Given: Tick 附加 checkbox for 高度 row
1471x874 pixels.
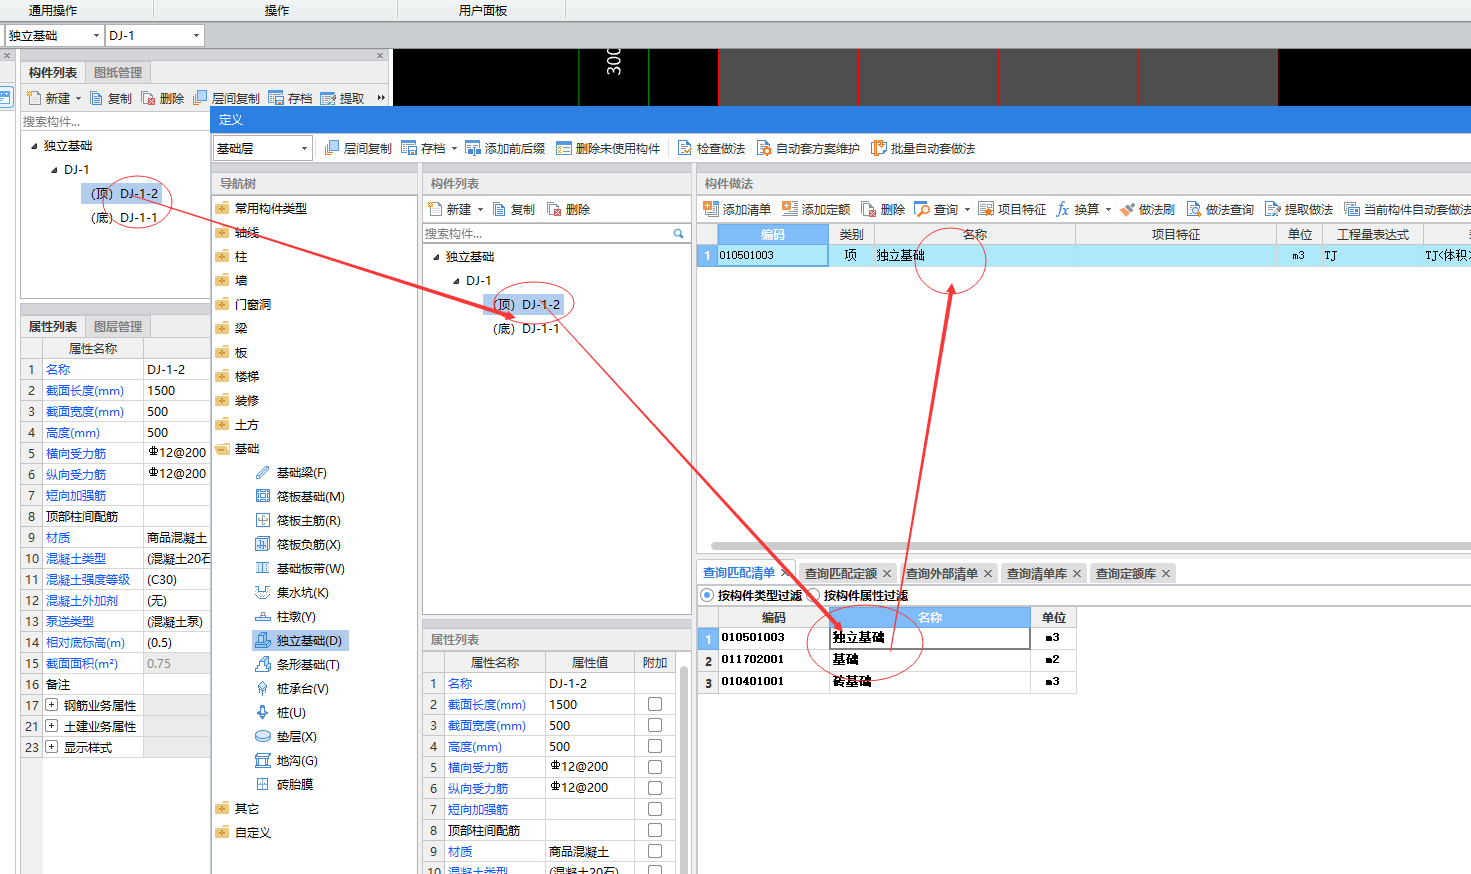Looking at the screenshot, I should point(655,746).
